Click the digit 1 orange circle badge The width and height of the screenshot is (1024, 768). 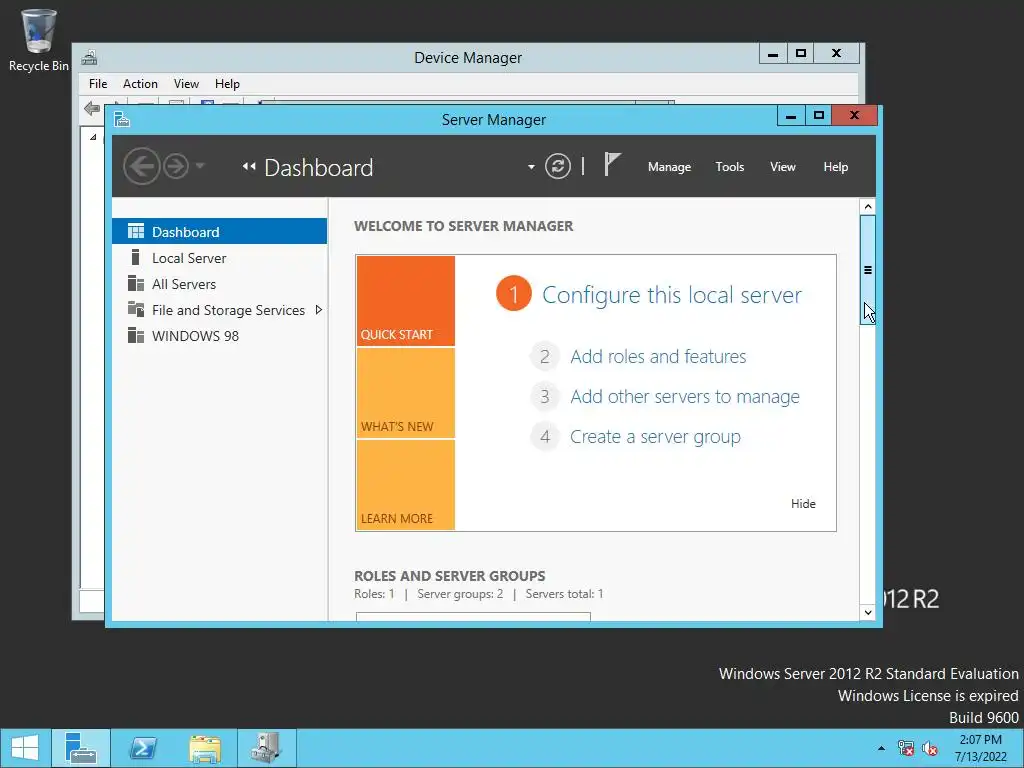click(x=513, y=294)
